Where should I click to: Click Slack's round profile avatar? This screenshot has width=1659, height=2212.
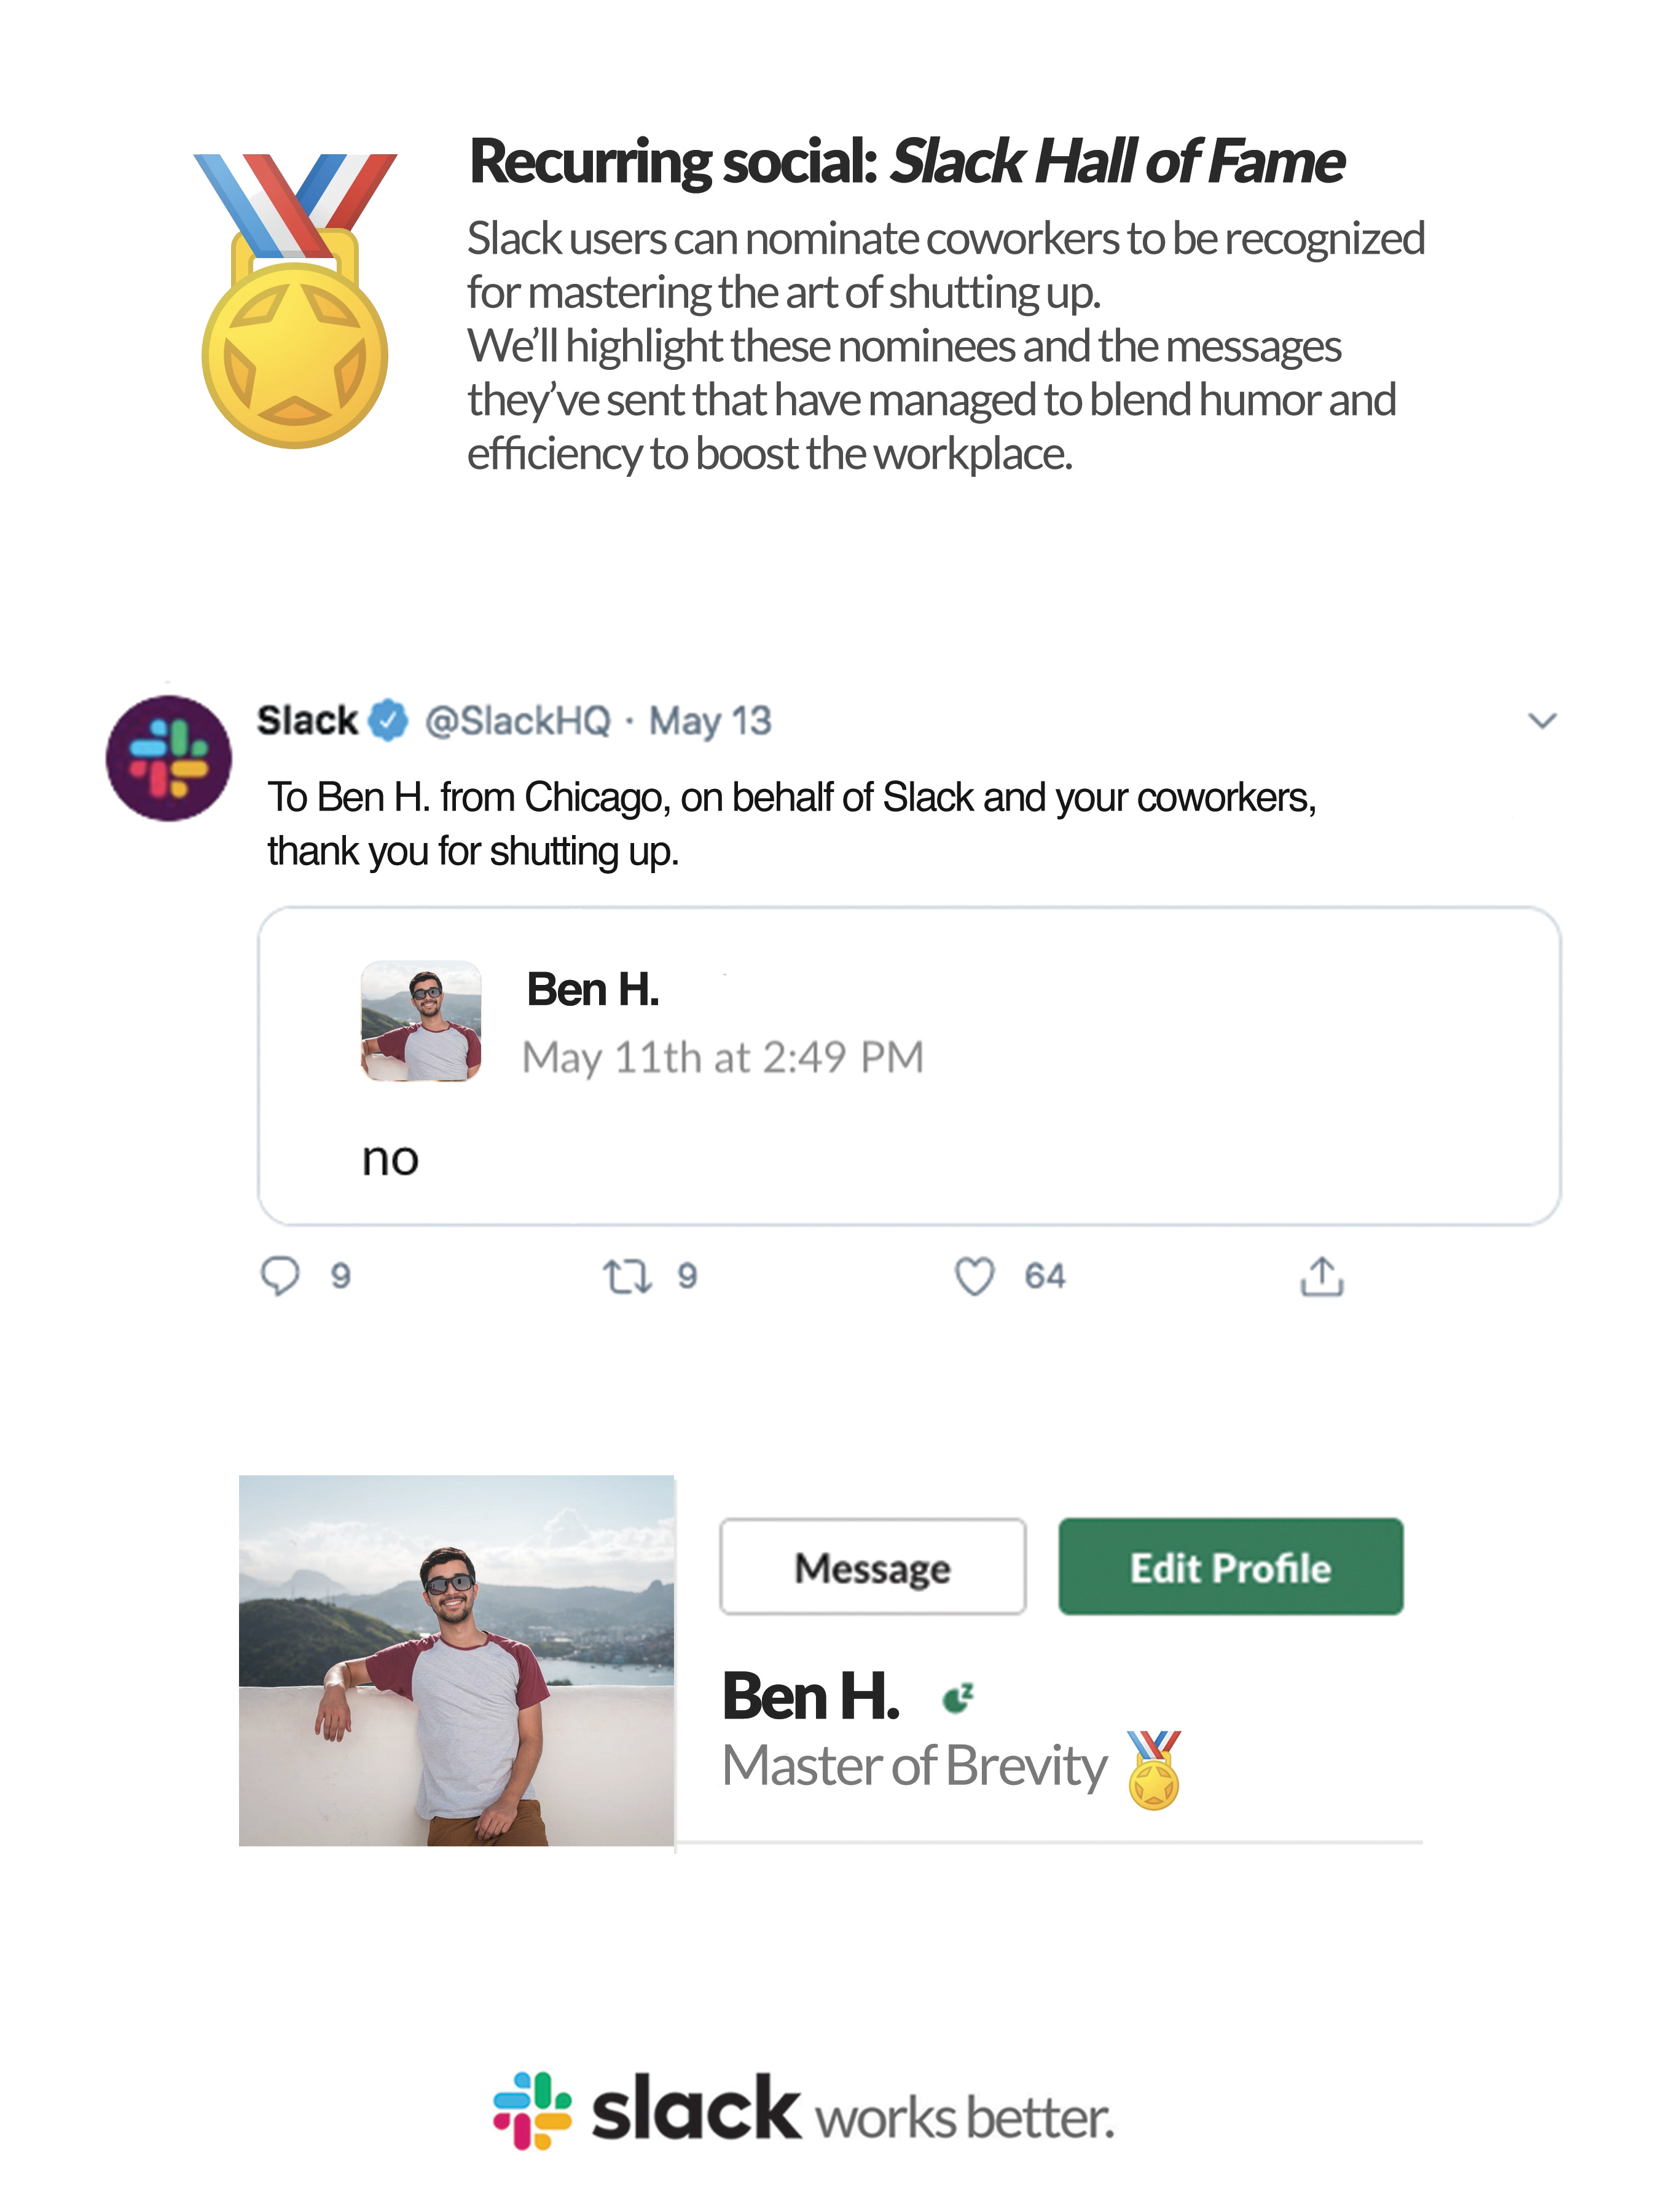tap(169, 758)
